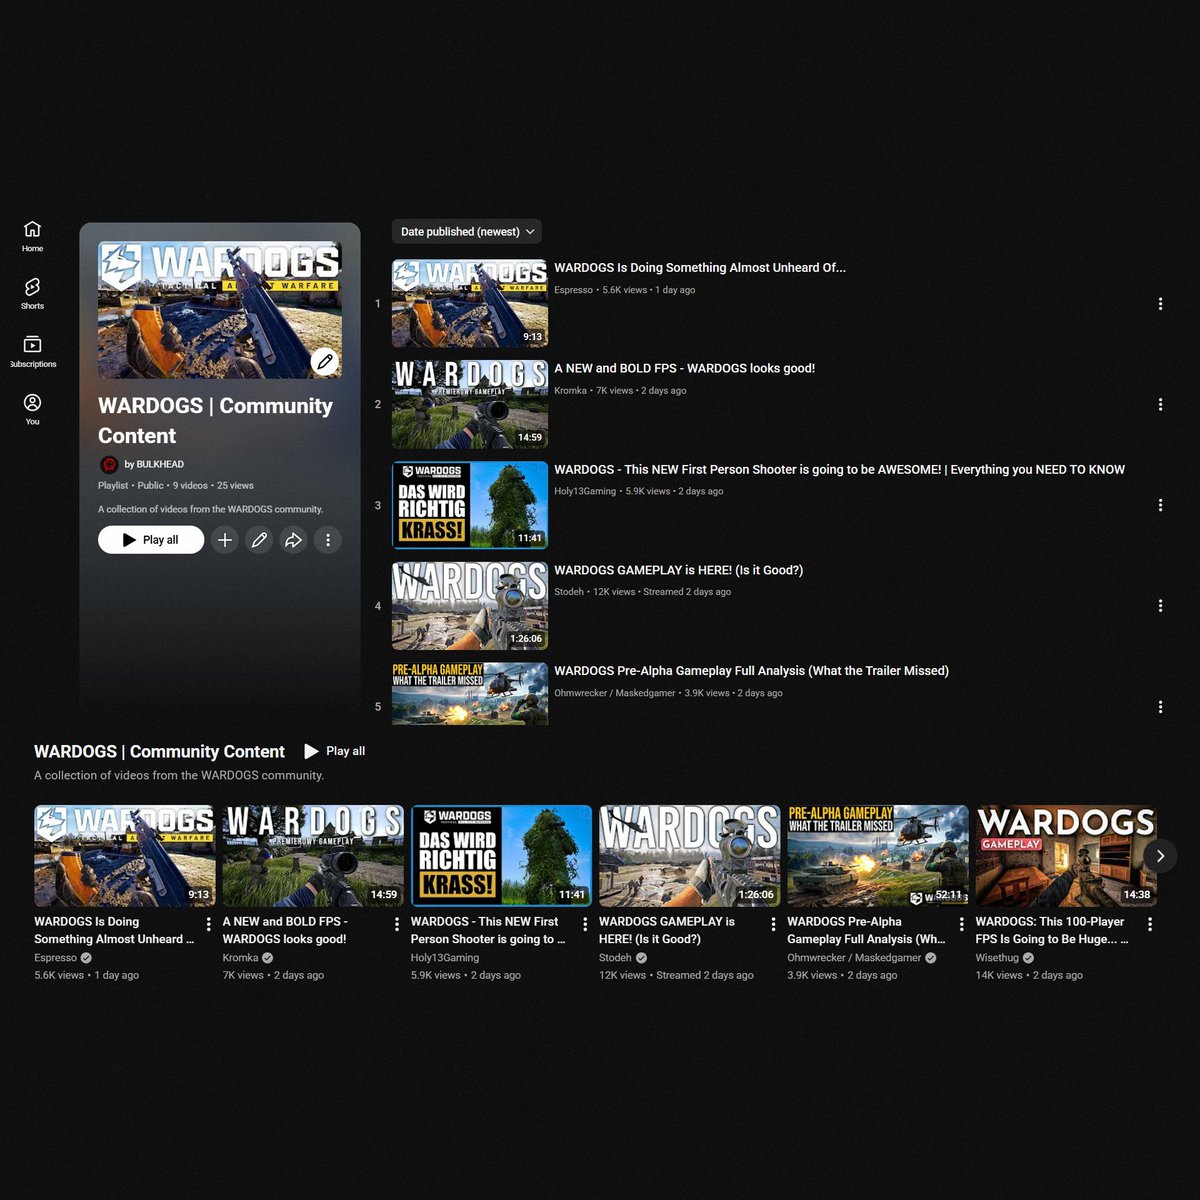Open Wisethug channel from the shelf card
Viewport: 1200px width, 1200px height.
point(997,958)
